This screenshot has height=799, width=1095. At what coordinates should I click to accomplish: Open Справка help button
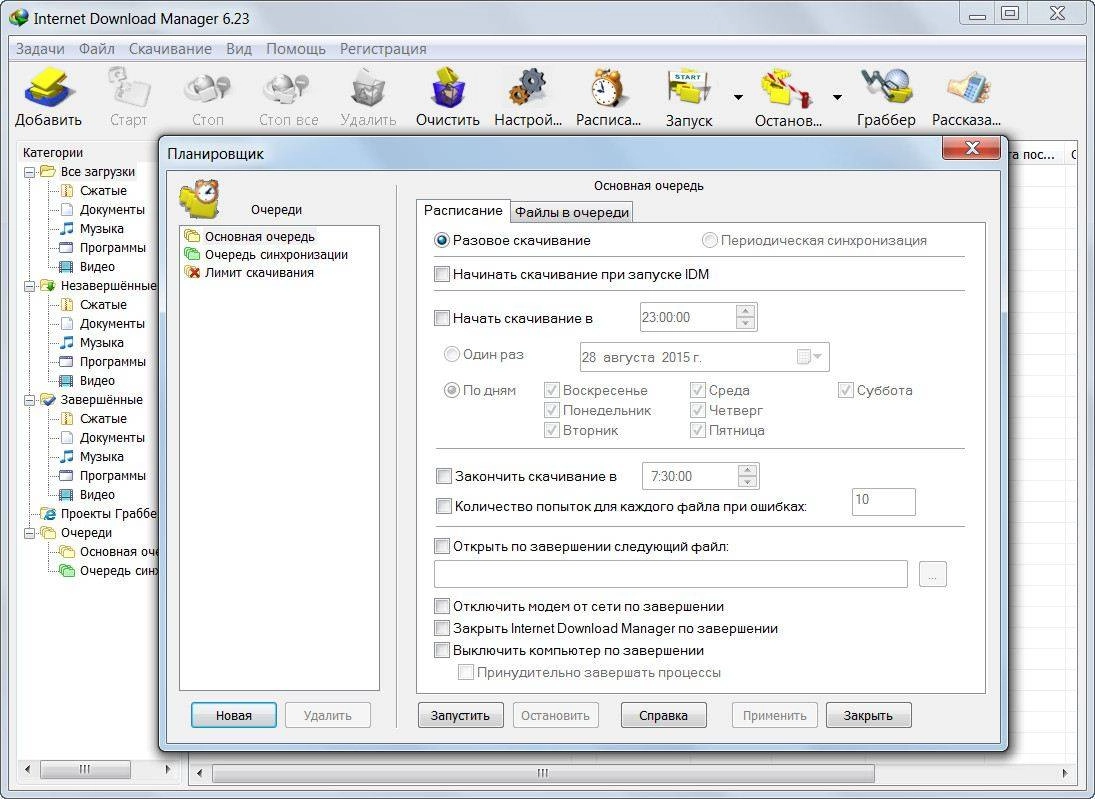(663, 715)
